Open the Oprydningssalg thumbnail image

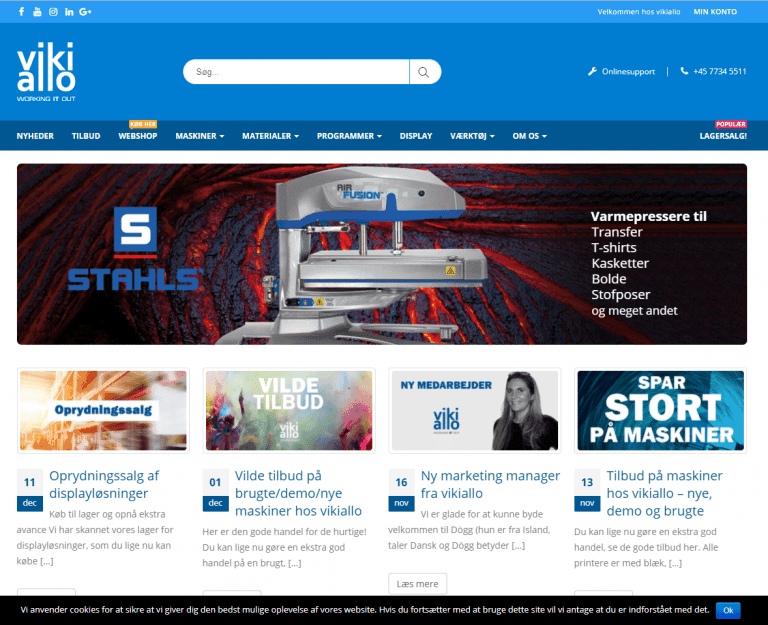103,410
